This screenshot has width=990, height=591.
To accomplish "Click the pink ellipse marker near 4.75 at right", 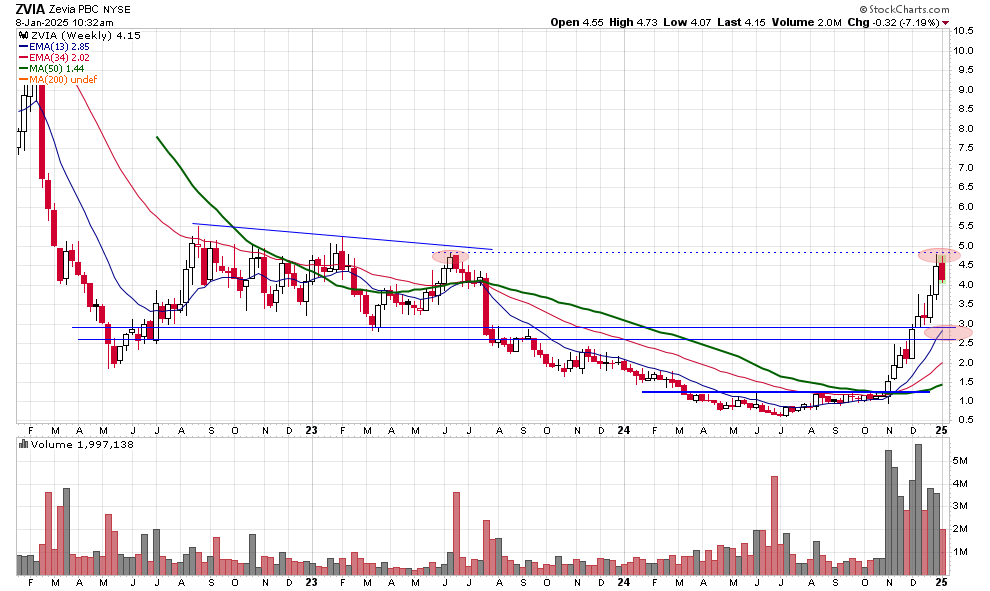I will 940,256.
